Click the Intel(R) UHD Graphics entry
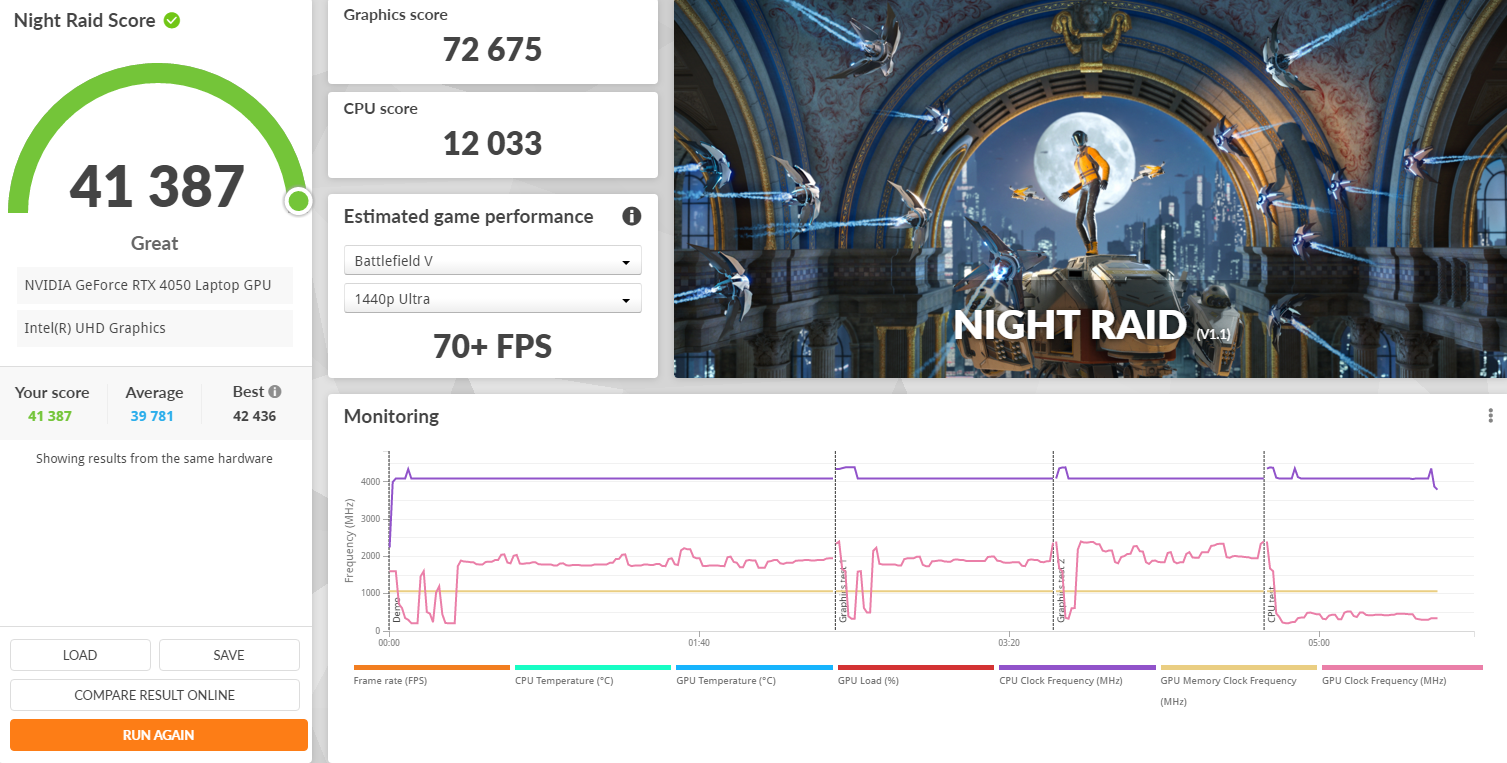Image resolution: width=1507 pixels, height=763 pixels. coord(155,328)
